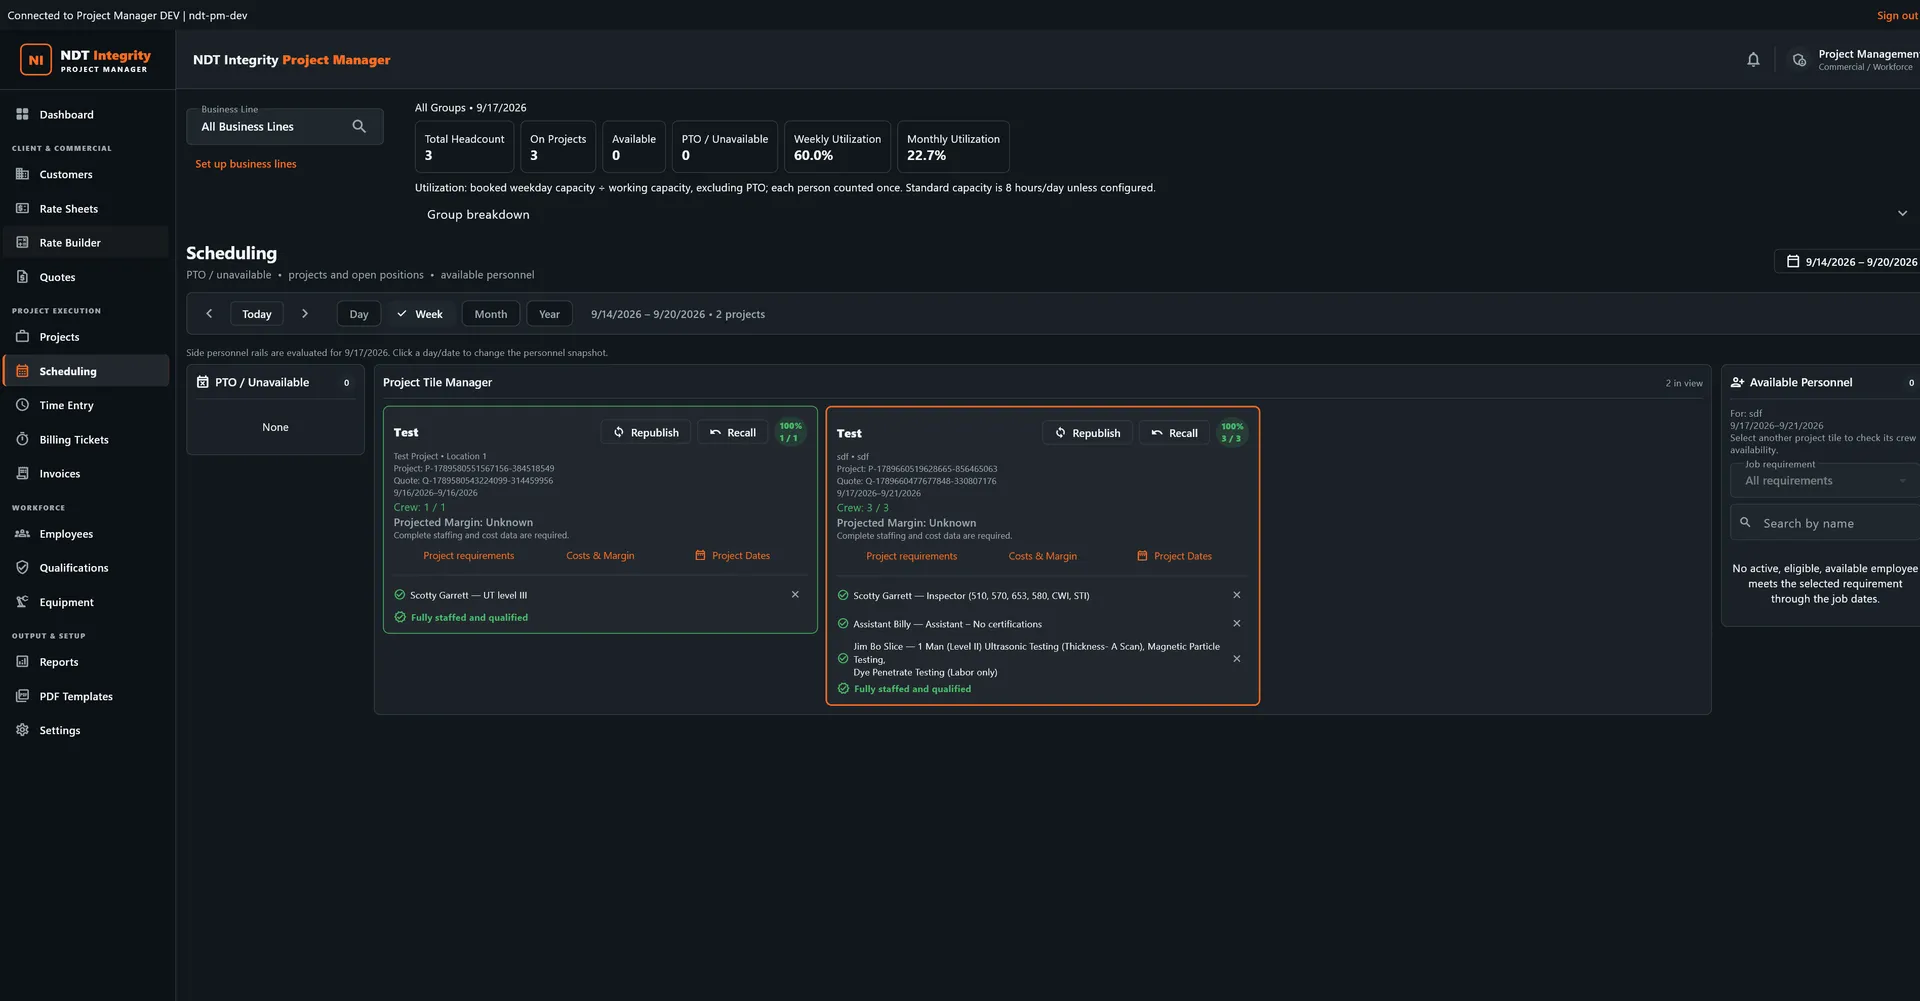The image size is (1920, 1001).
Task: Click the Rate Builder sidebar icon
Action: pyautogui.click(x=22, y=243)
